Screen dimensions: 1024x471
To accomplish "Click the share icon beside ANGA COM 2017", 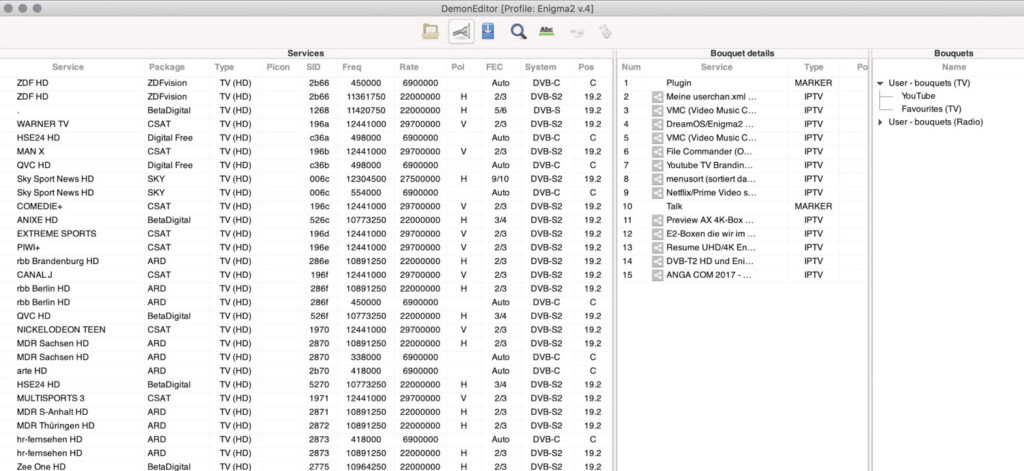I will [x=657, y=275].
